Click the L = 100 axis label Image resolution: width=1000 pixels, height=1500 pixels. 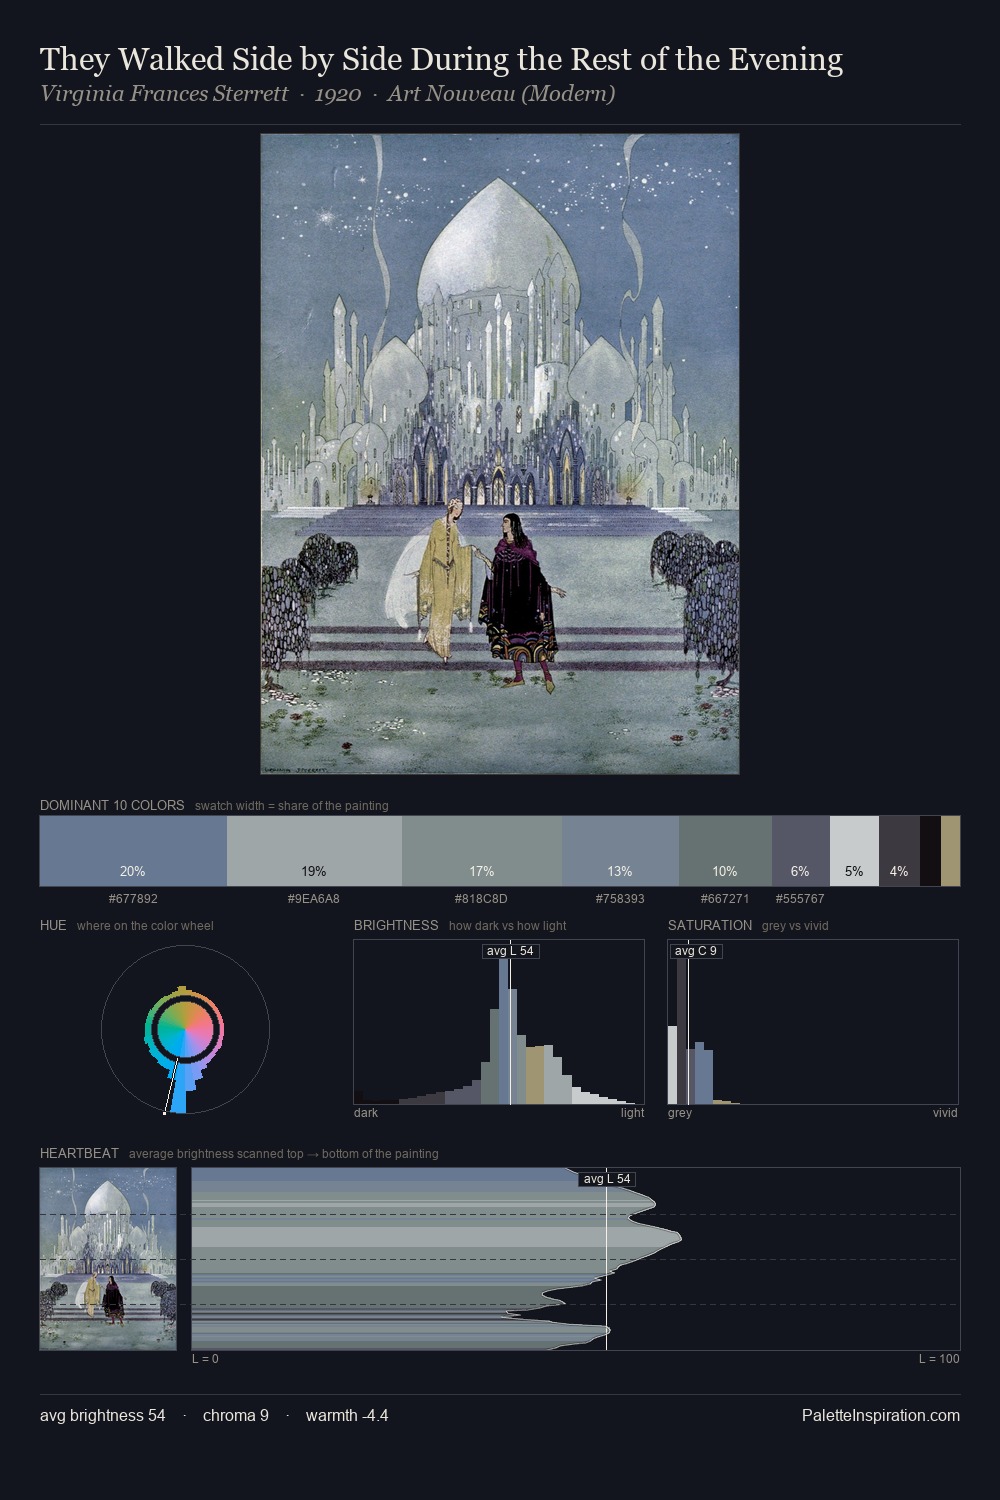click(x=939, y=1359)
